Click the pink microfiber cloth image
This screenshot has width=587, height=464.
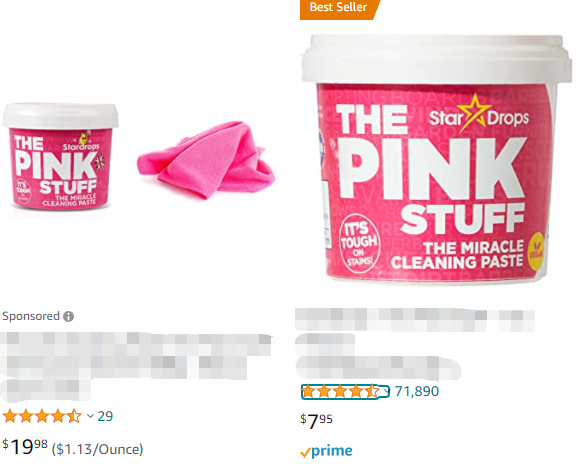coord(206,160)
